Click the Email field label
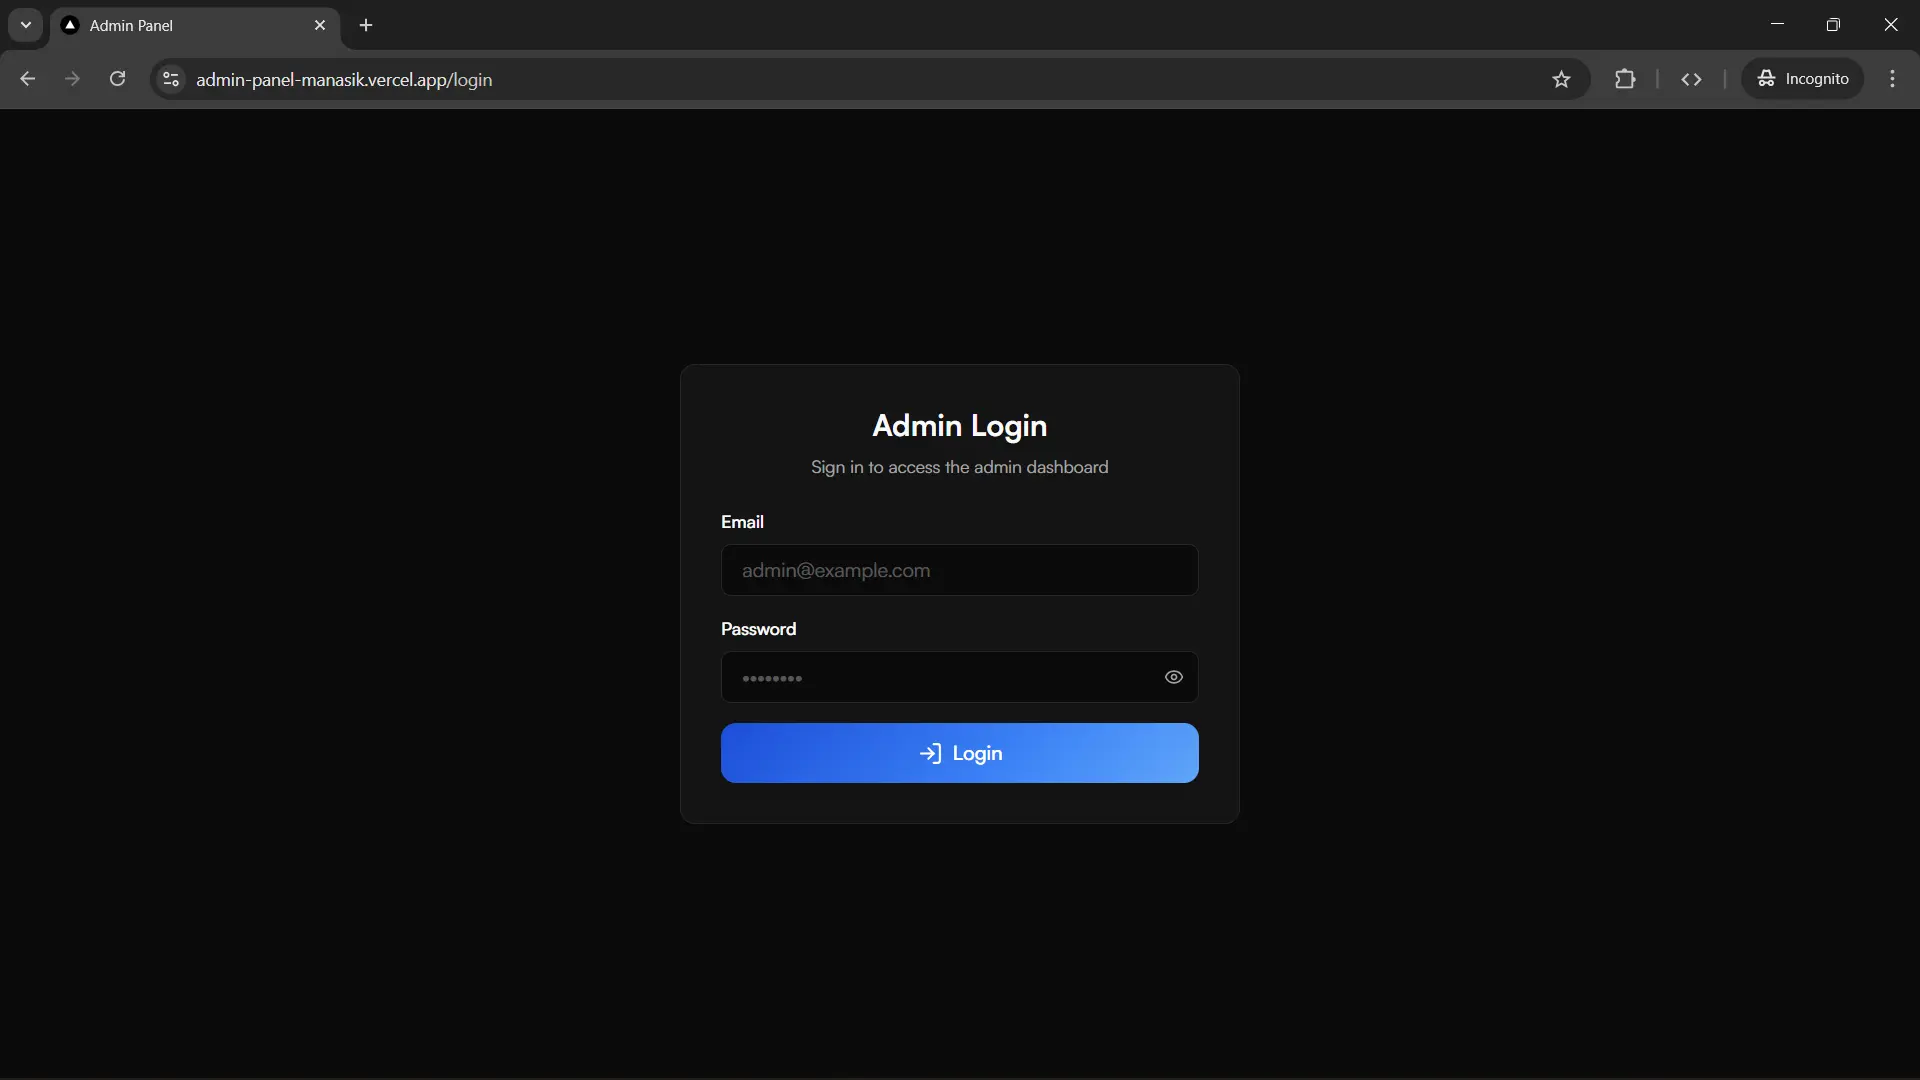1920x1080 pixels. pos(742,522)
